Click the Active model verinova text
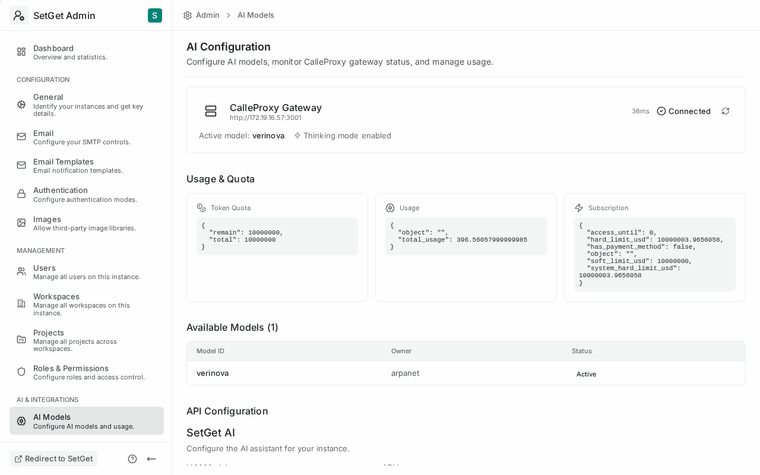Screen dimensions: 760x475 (x=241, y=136)
